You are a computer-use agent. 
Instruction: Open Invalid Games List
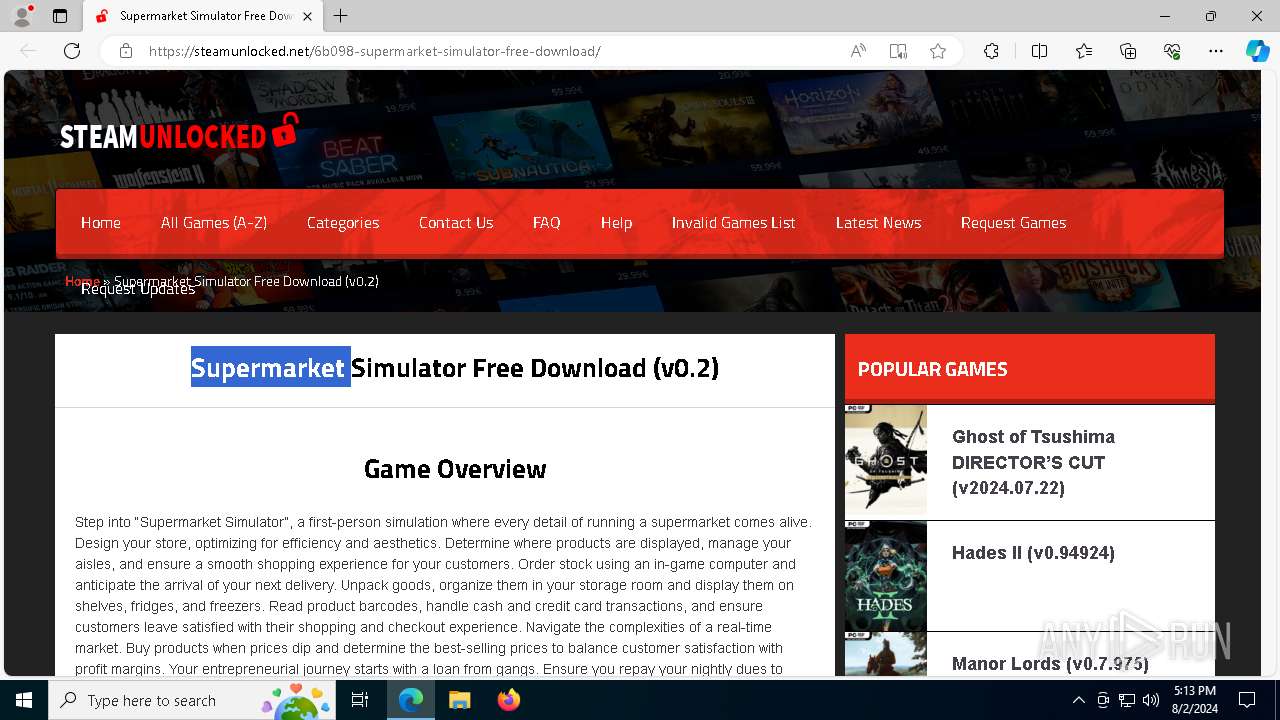coord(734,223)
